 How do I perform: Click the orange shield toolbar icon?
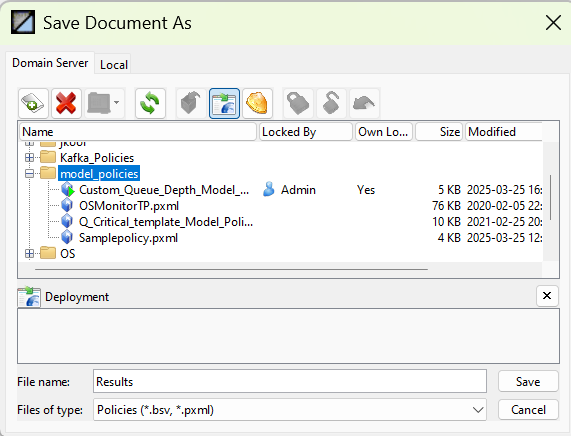[x=257, y=103]
